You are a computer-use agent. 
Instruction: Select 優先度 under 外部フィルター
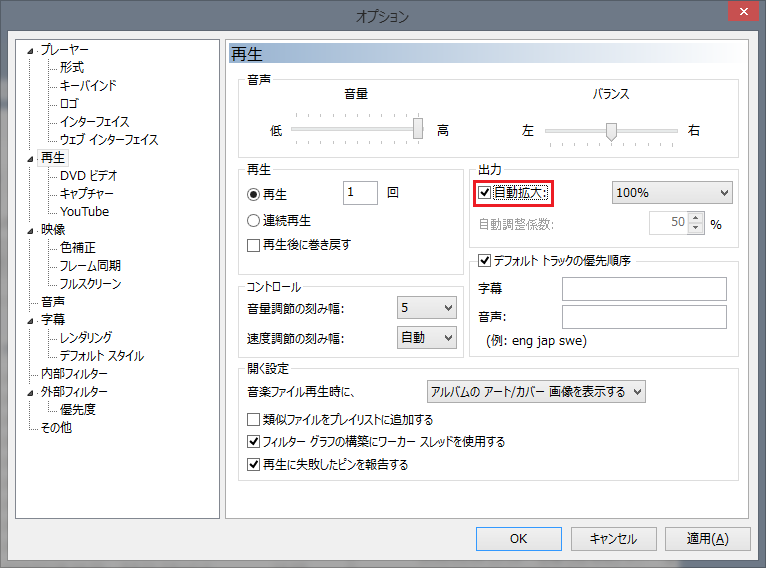tap(78, 409)
